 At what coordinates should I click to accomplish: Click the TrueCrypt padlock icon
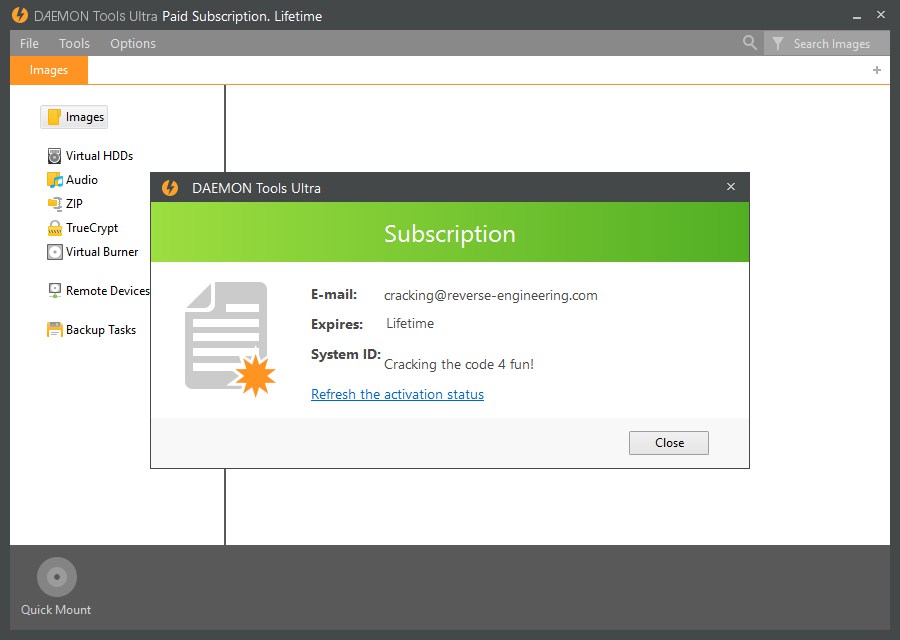click(x=55, y=228)
